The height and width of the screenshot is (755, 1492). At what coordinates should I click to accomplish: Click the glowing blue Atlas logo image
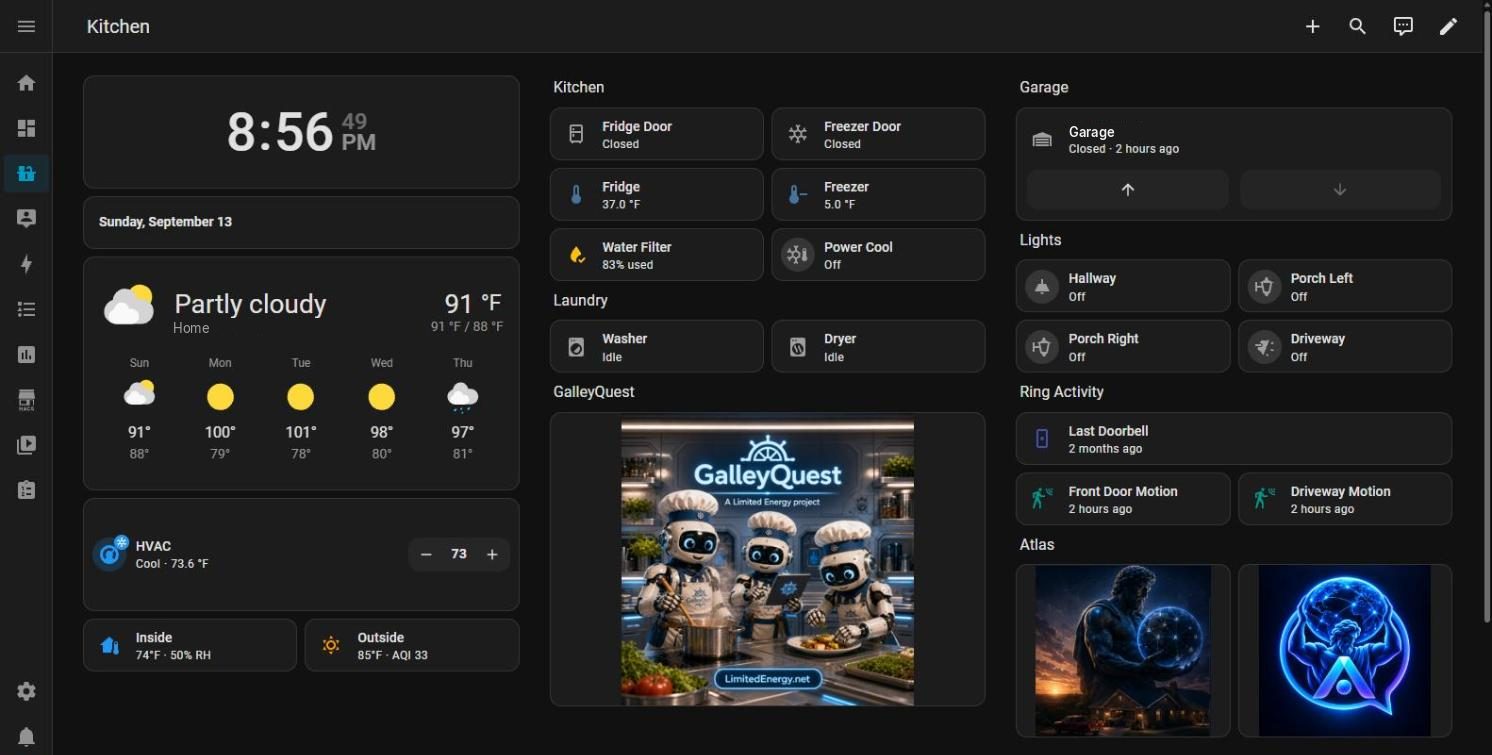[1345, 651]
